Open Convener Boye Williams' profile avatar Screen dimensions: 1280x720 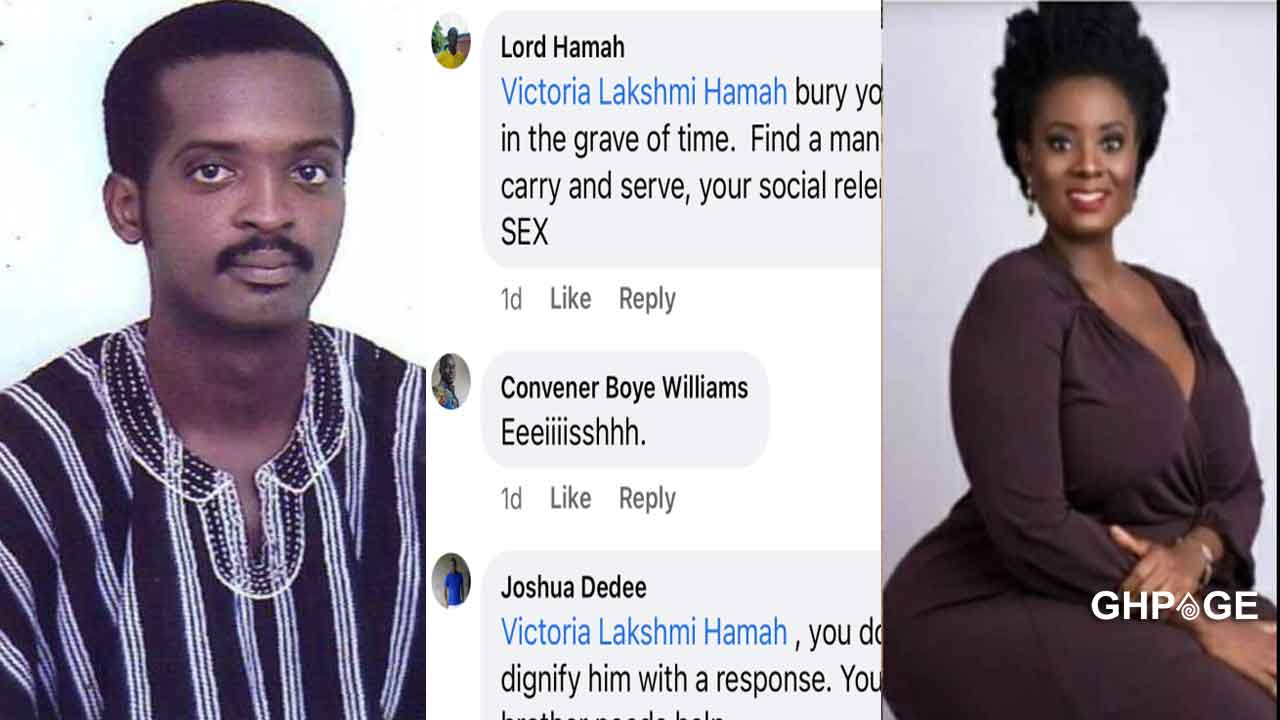tap(451, 381)
